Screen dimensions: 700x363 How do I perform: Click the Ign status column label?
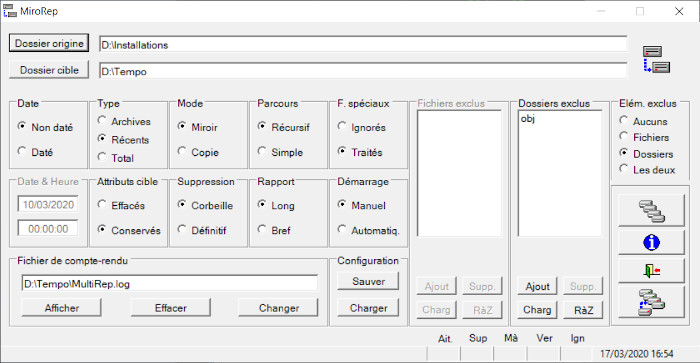click(577, 338)
